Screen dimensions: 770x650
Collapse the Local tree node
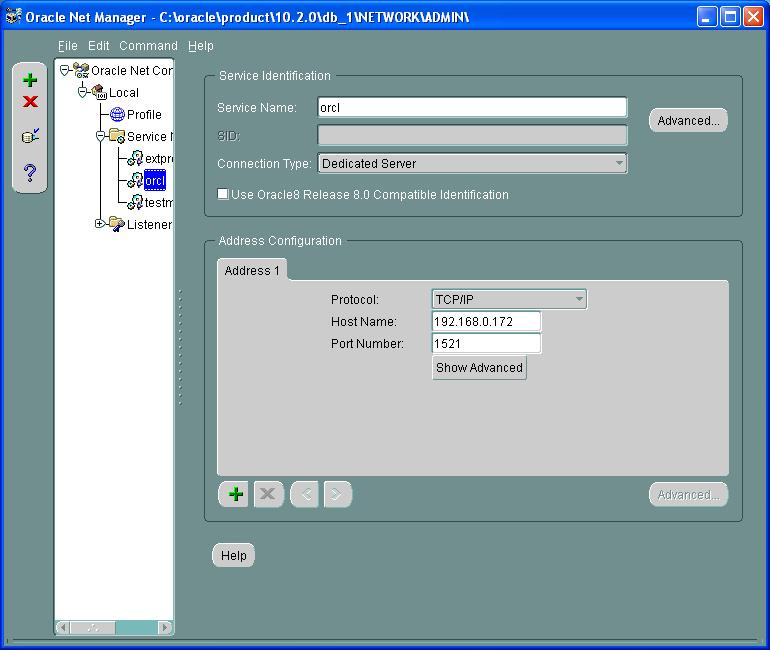(x=82, y=92)
